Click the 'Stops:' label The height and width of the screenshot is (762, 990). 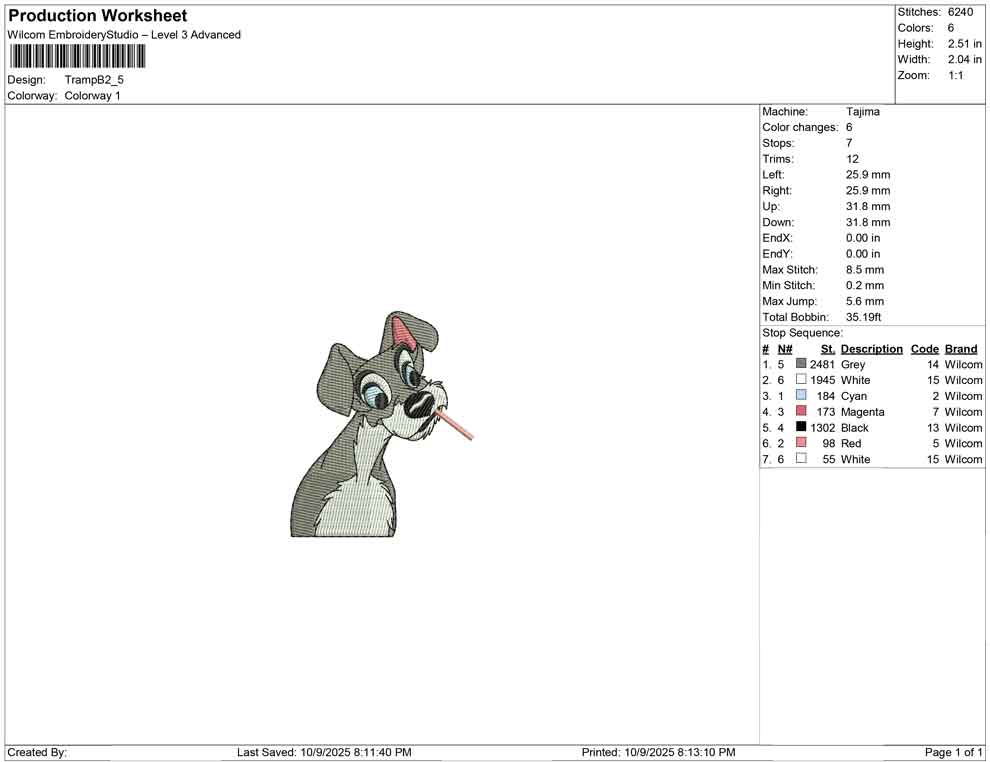[x=778, y=143]
